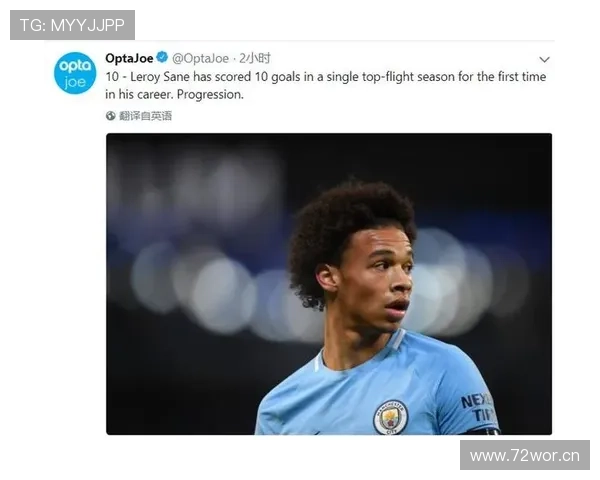Screen dimensions: 600x480
Task: Click the word 'joe' inside the avatar logo
Action: [x=75, y=83]
